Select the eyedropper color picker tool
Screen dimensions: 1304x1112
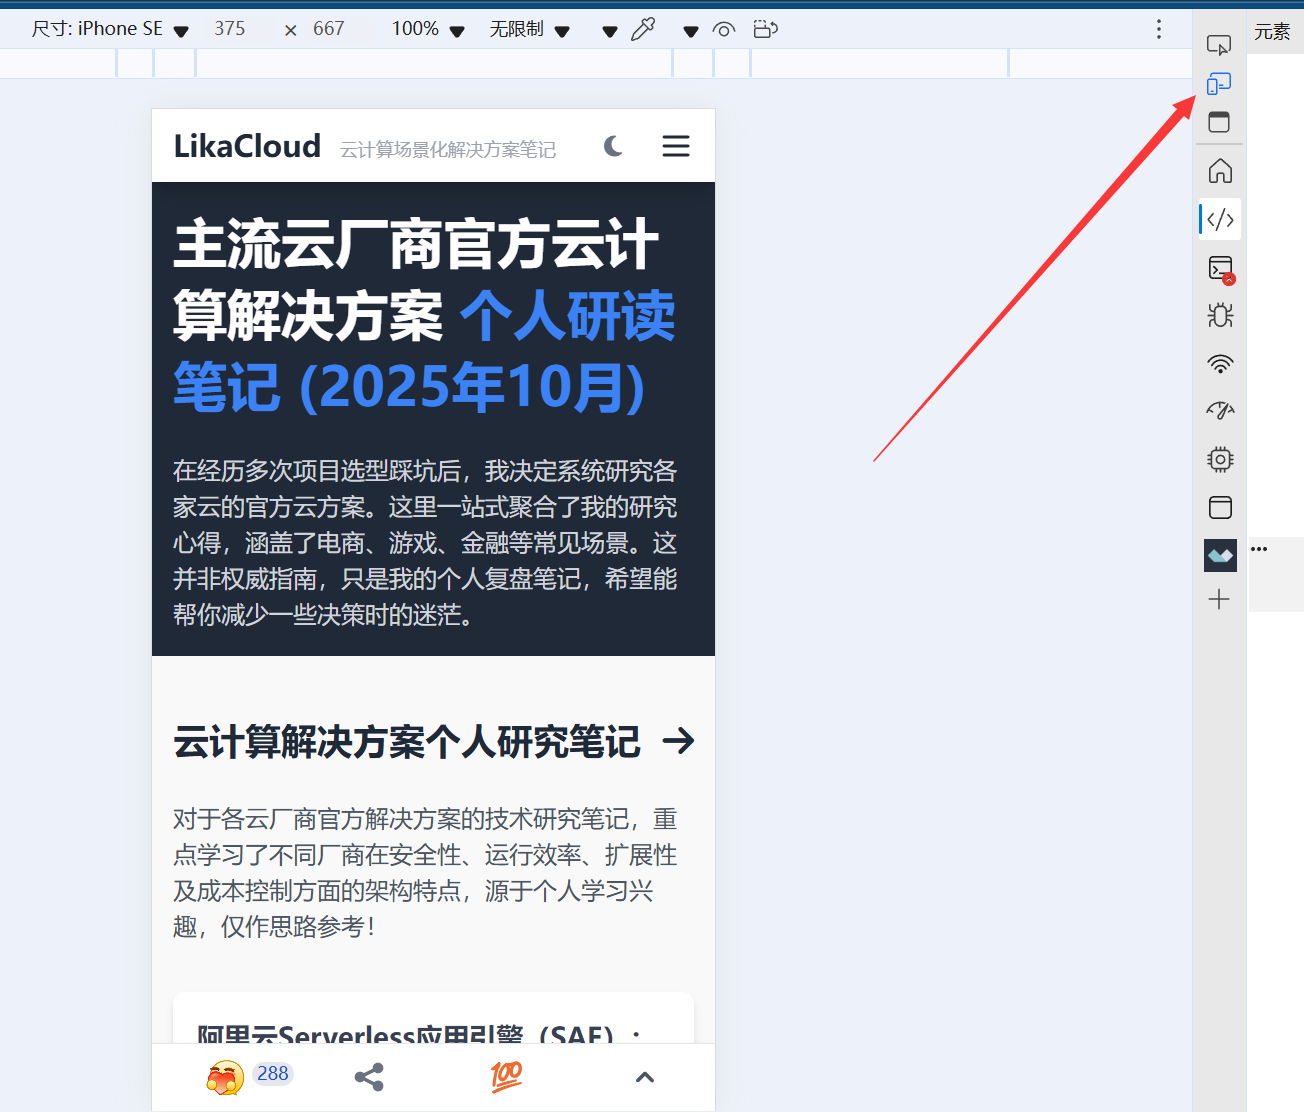(x=643, y=29)
